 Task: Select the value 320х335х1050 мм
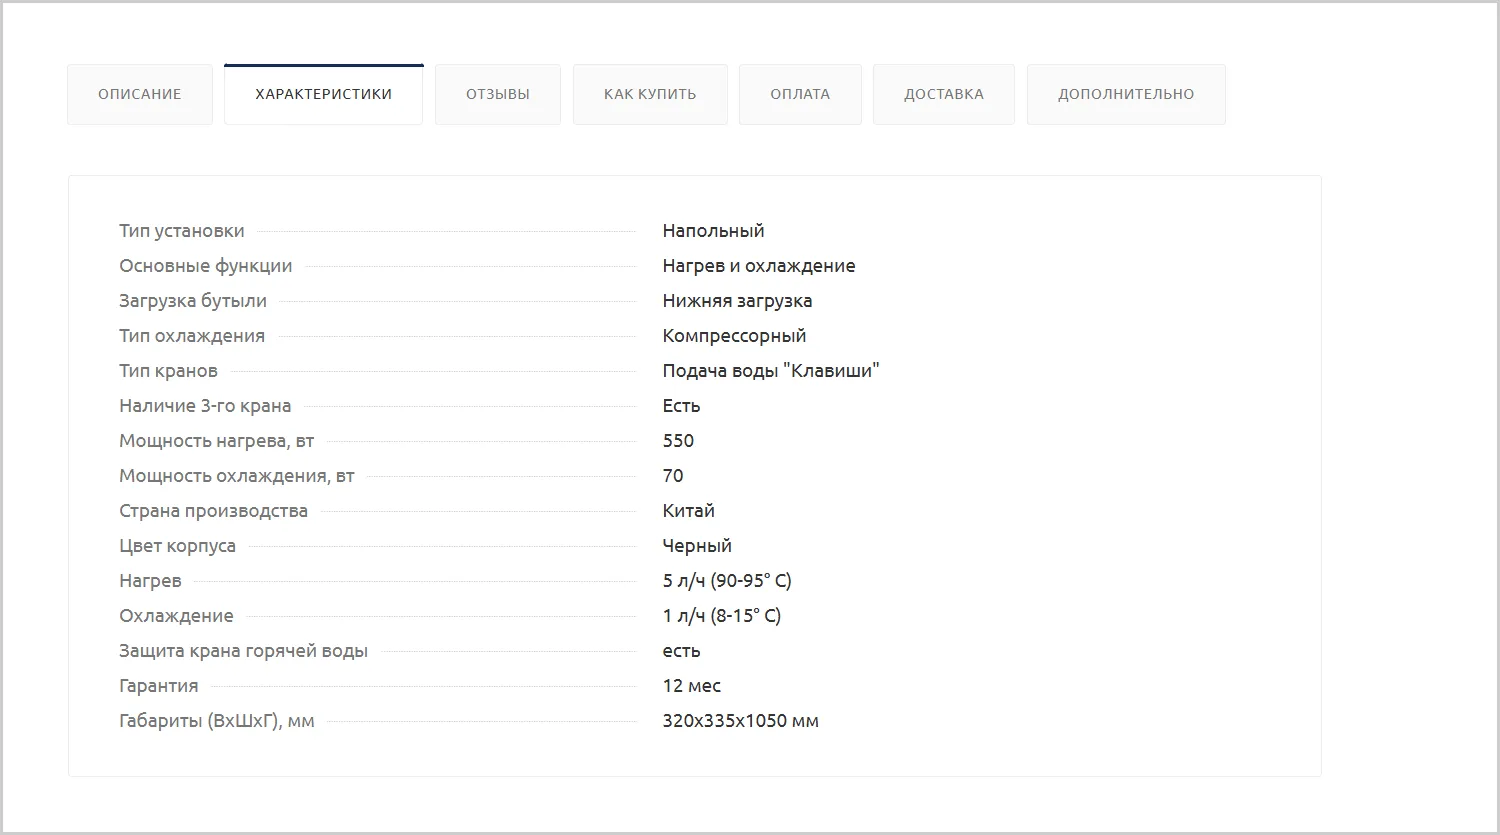click(x=741, y=721)
